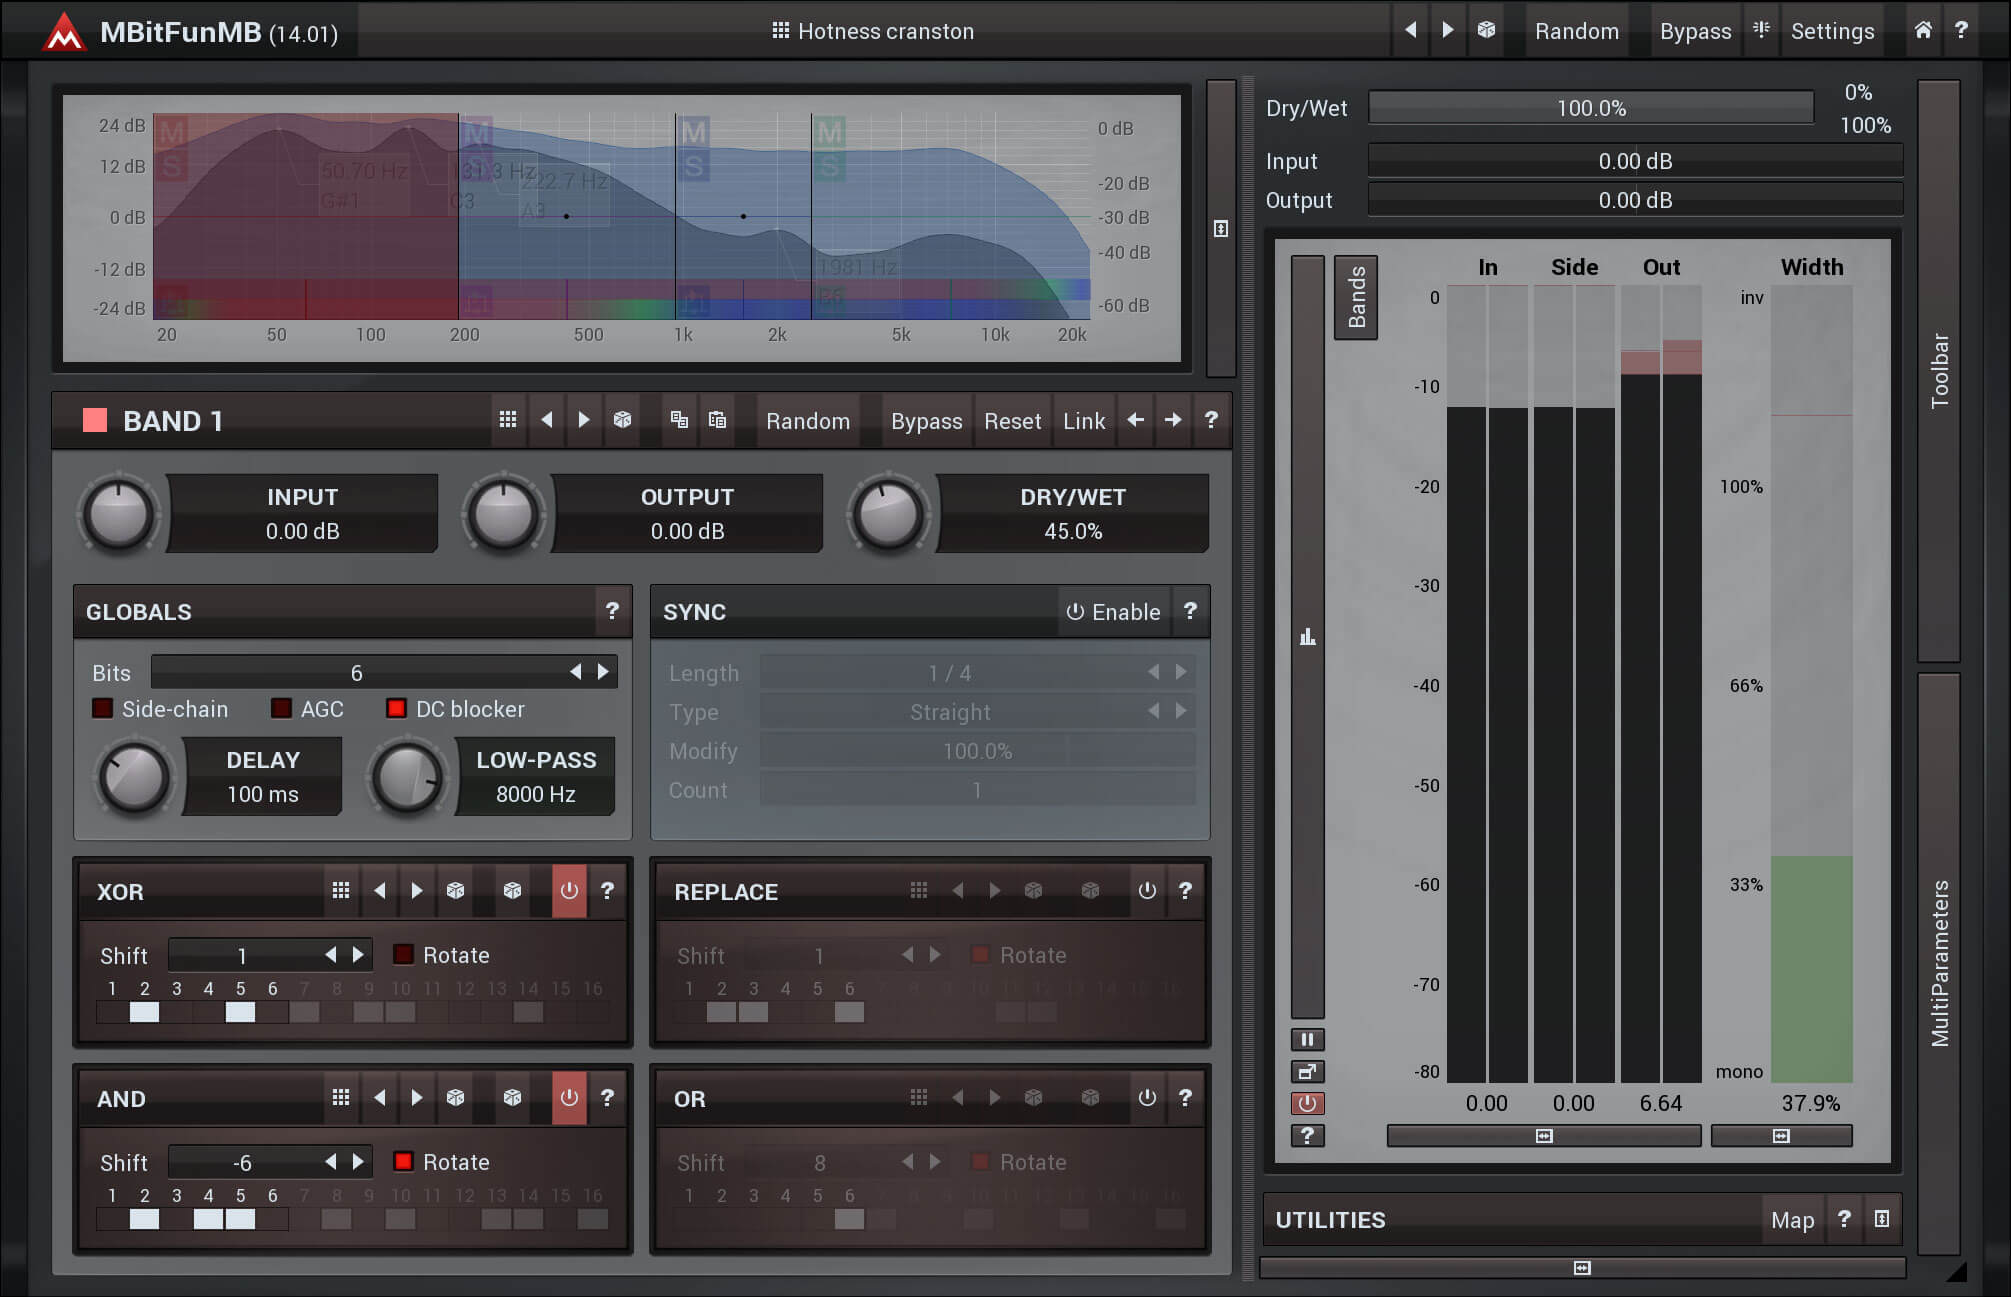Enable Sync with the Enable button
Viewport: 2011px width, 1297px height.
coord(1114,611)
